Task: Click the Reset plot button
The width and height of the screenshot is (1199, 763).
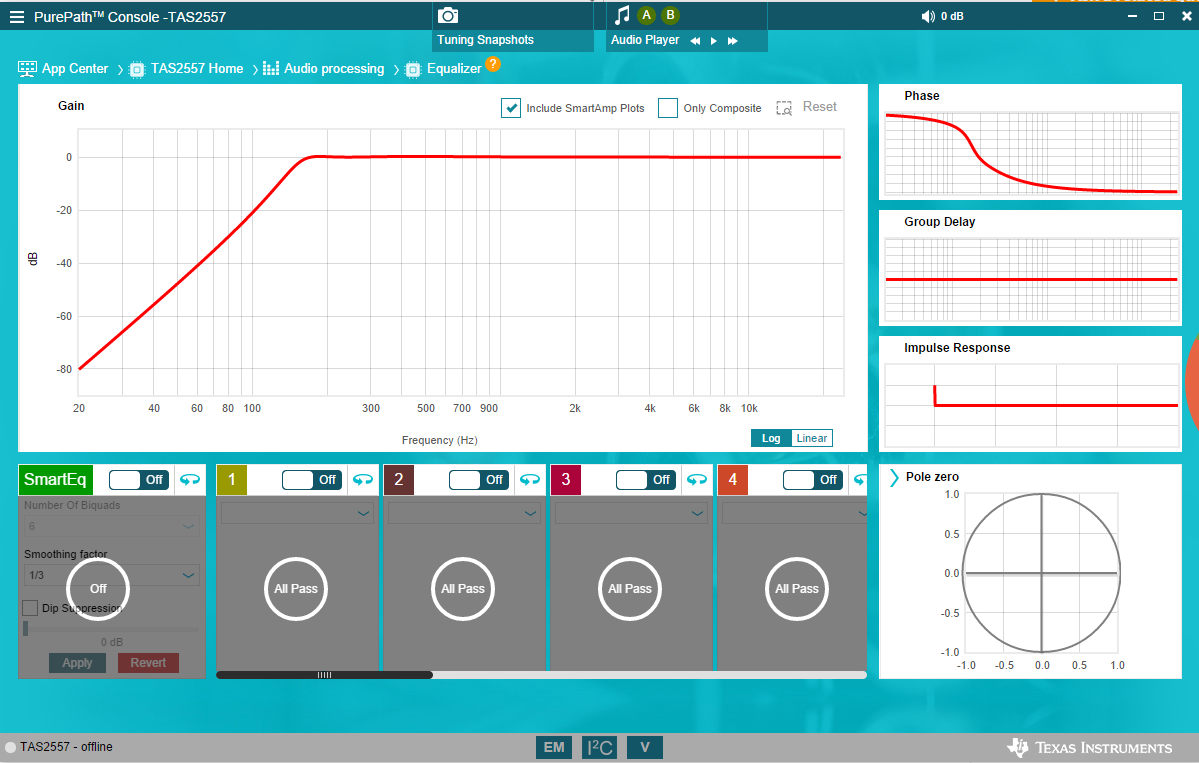Action: coord(820,107)
